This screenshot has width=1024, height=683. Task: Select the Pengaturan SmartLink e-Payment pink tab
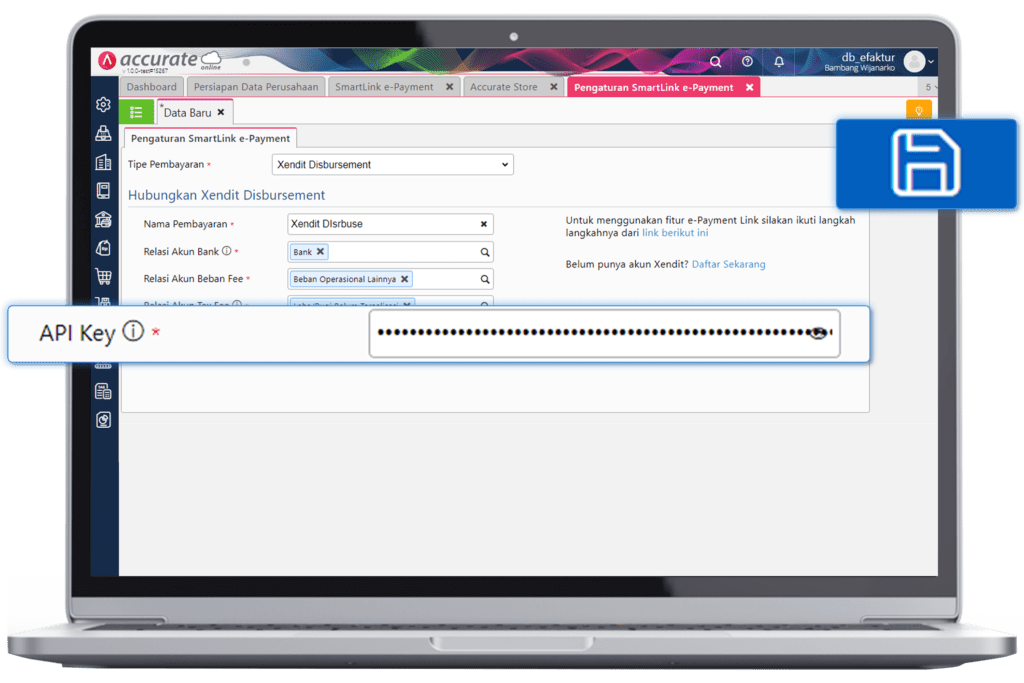[x=654, y=87]
